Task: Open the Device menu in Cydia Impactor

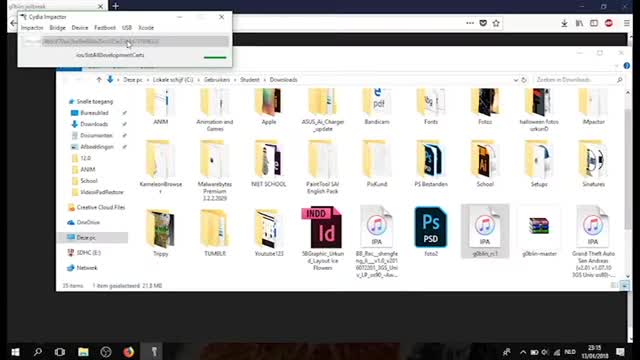Action: [80, 28]
